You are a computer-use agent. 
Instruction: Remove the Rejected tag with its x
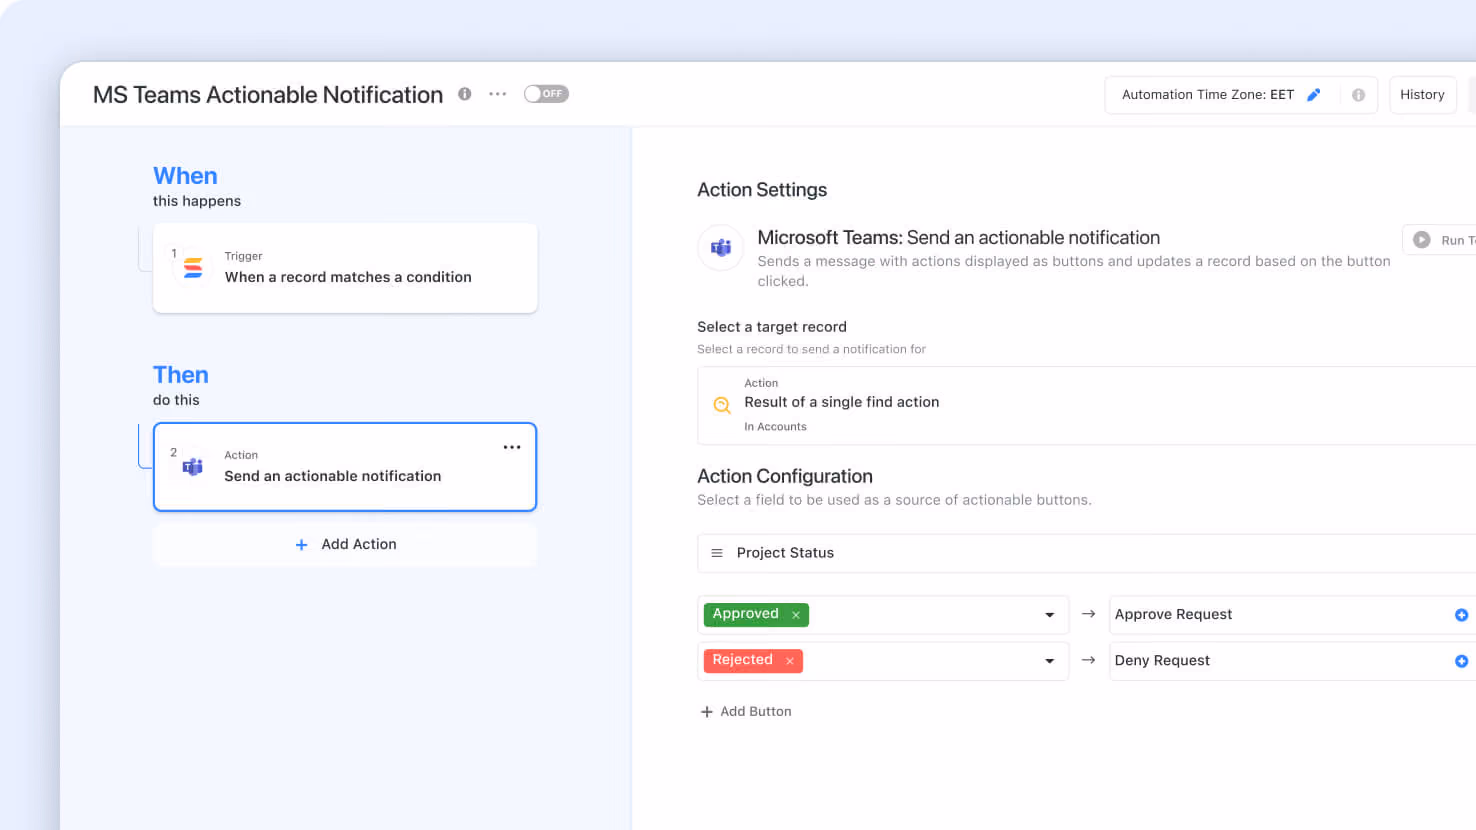click(790, 661)
